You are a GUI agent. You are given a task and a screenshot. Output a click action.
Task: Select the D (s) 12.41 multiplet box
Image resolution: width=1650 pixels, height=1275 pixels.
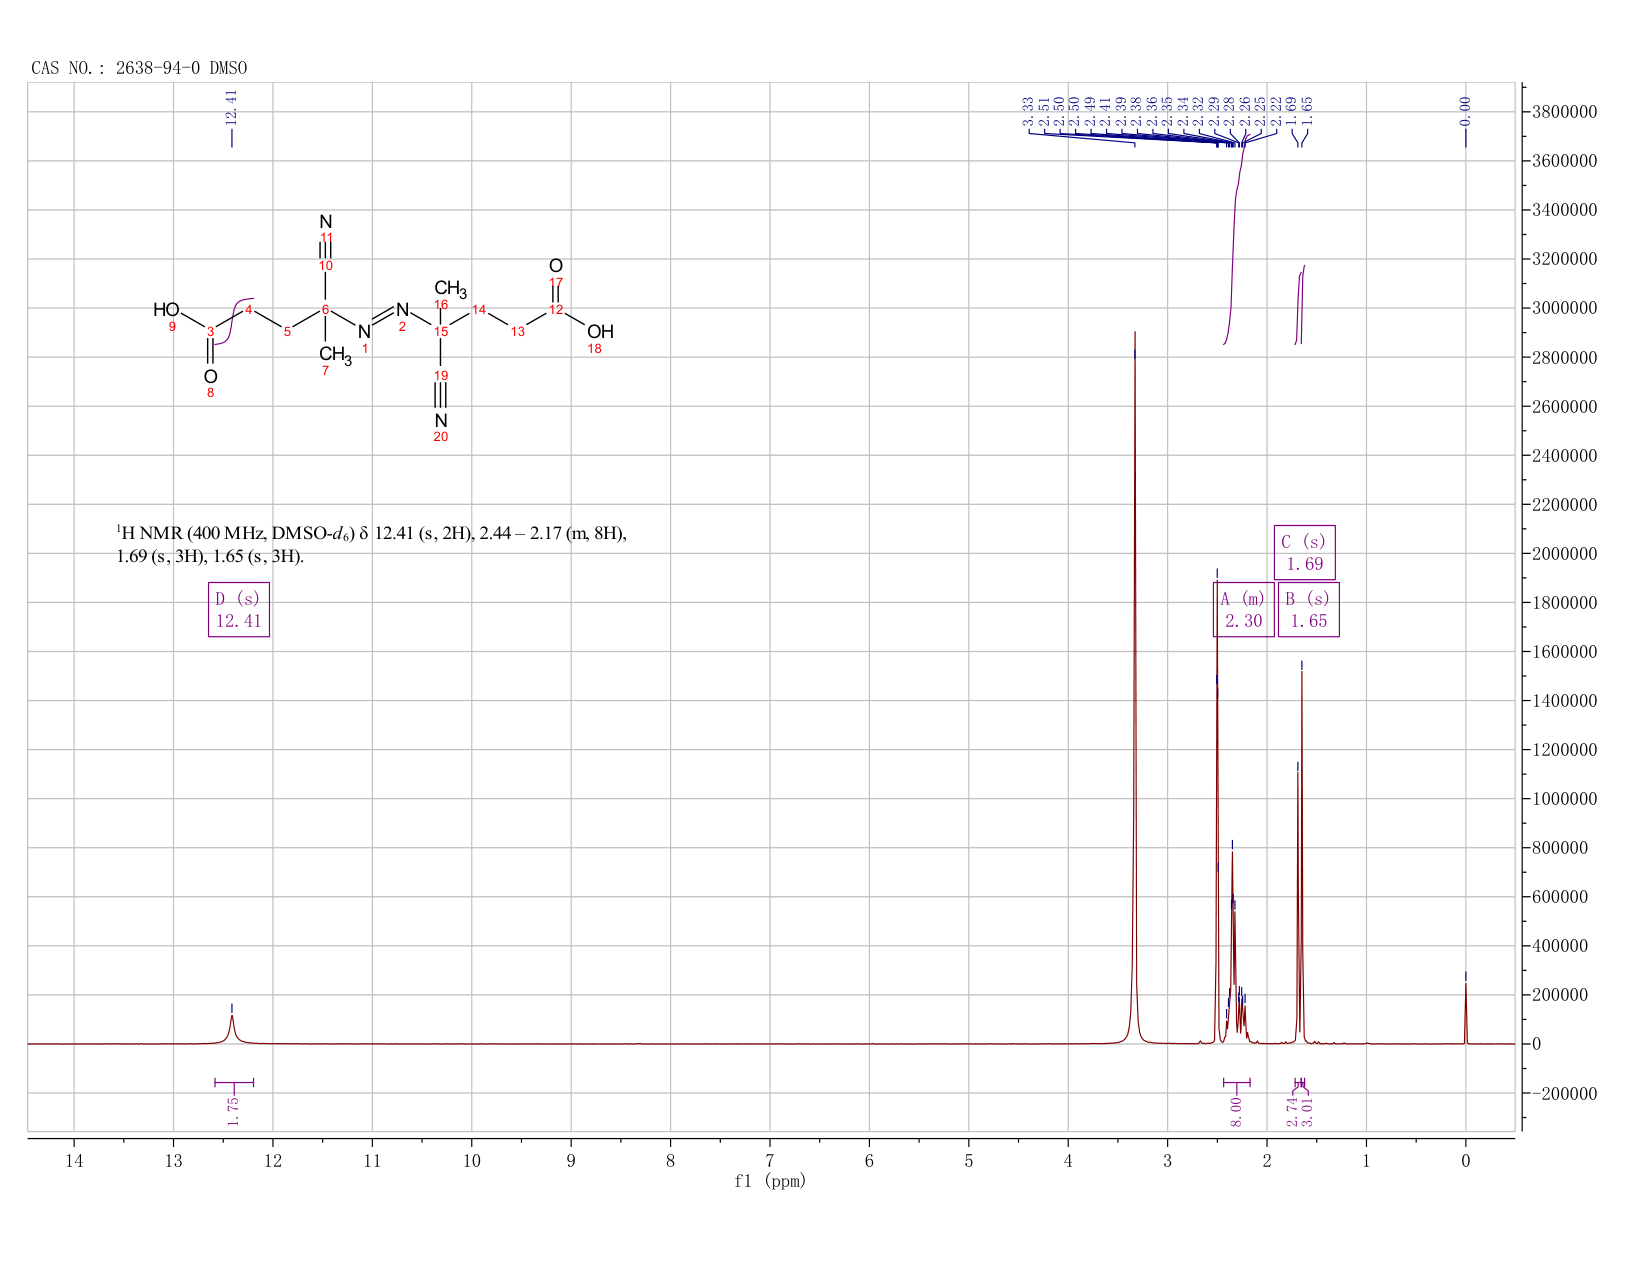(x=239, y=610)
